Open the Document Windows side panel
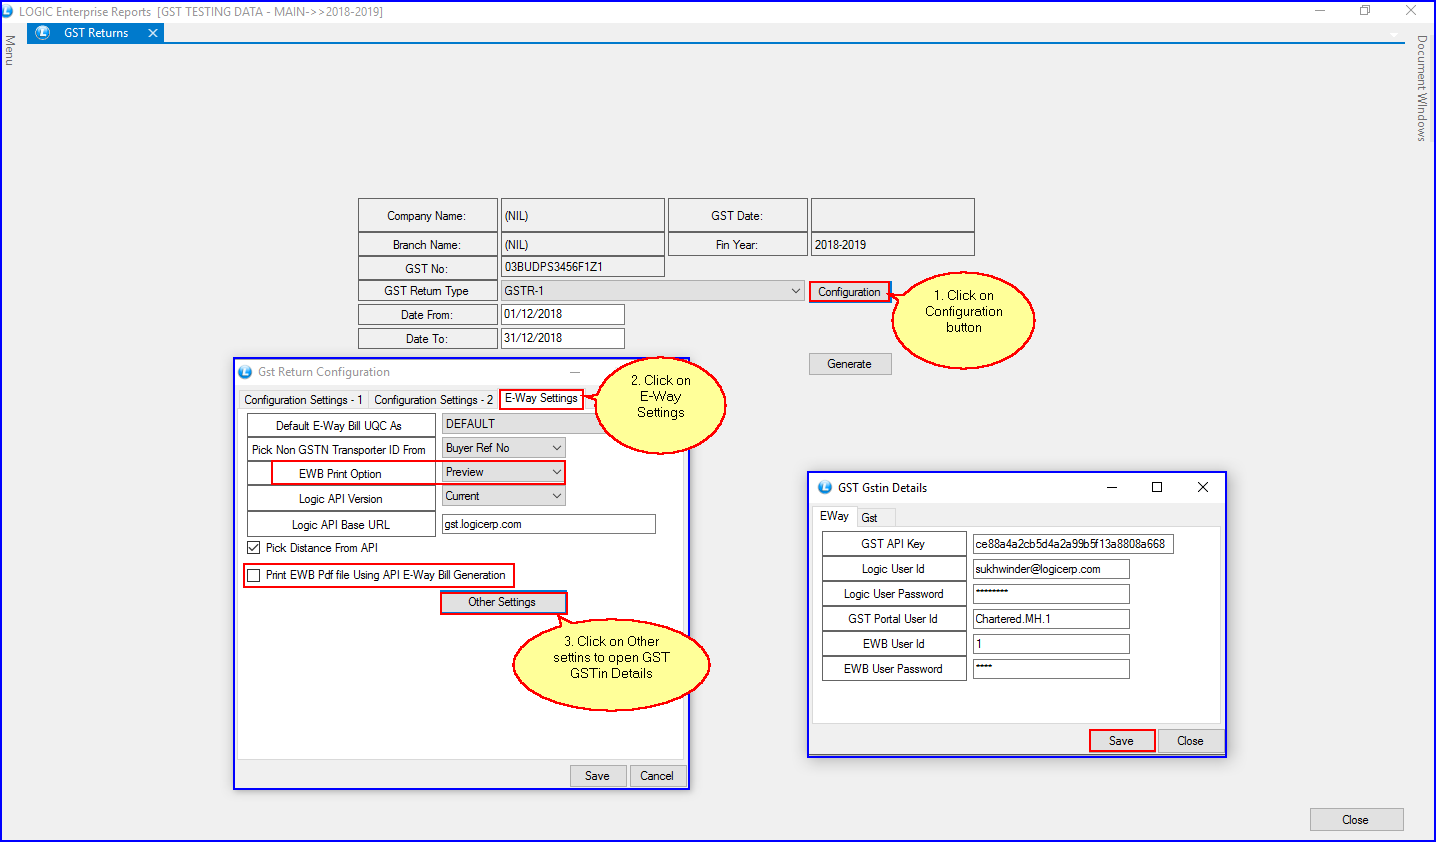 1422,88
